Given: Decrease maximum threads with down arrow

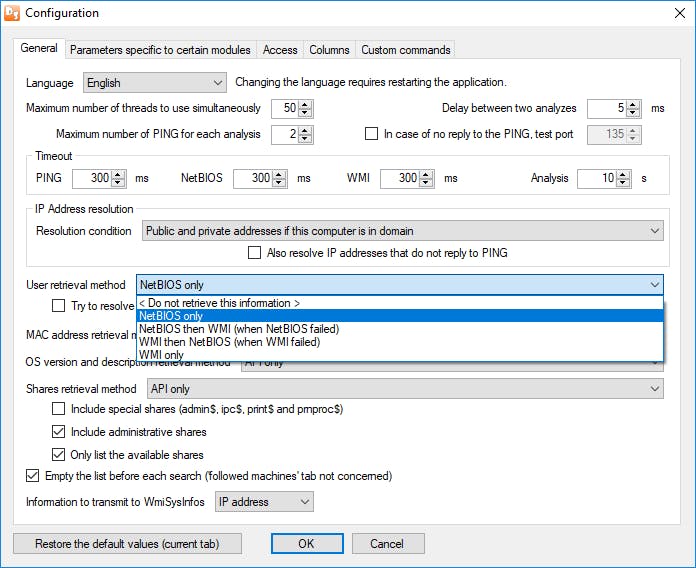Looking at the screenshot, I should click(305, 112).
